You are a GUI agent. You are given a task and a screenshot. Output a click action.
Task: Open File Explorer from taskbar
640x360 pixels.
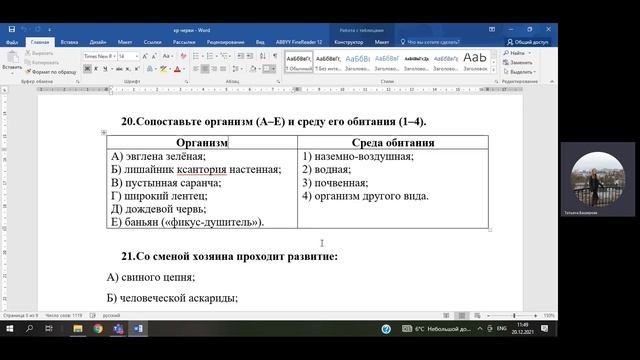78,329
